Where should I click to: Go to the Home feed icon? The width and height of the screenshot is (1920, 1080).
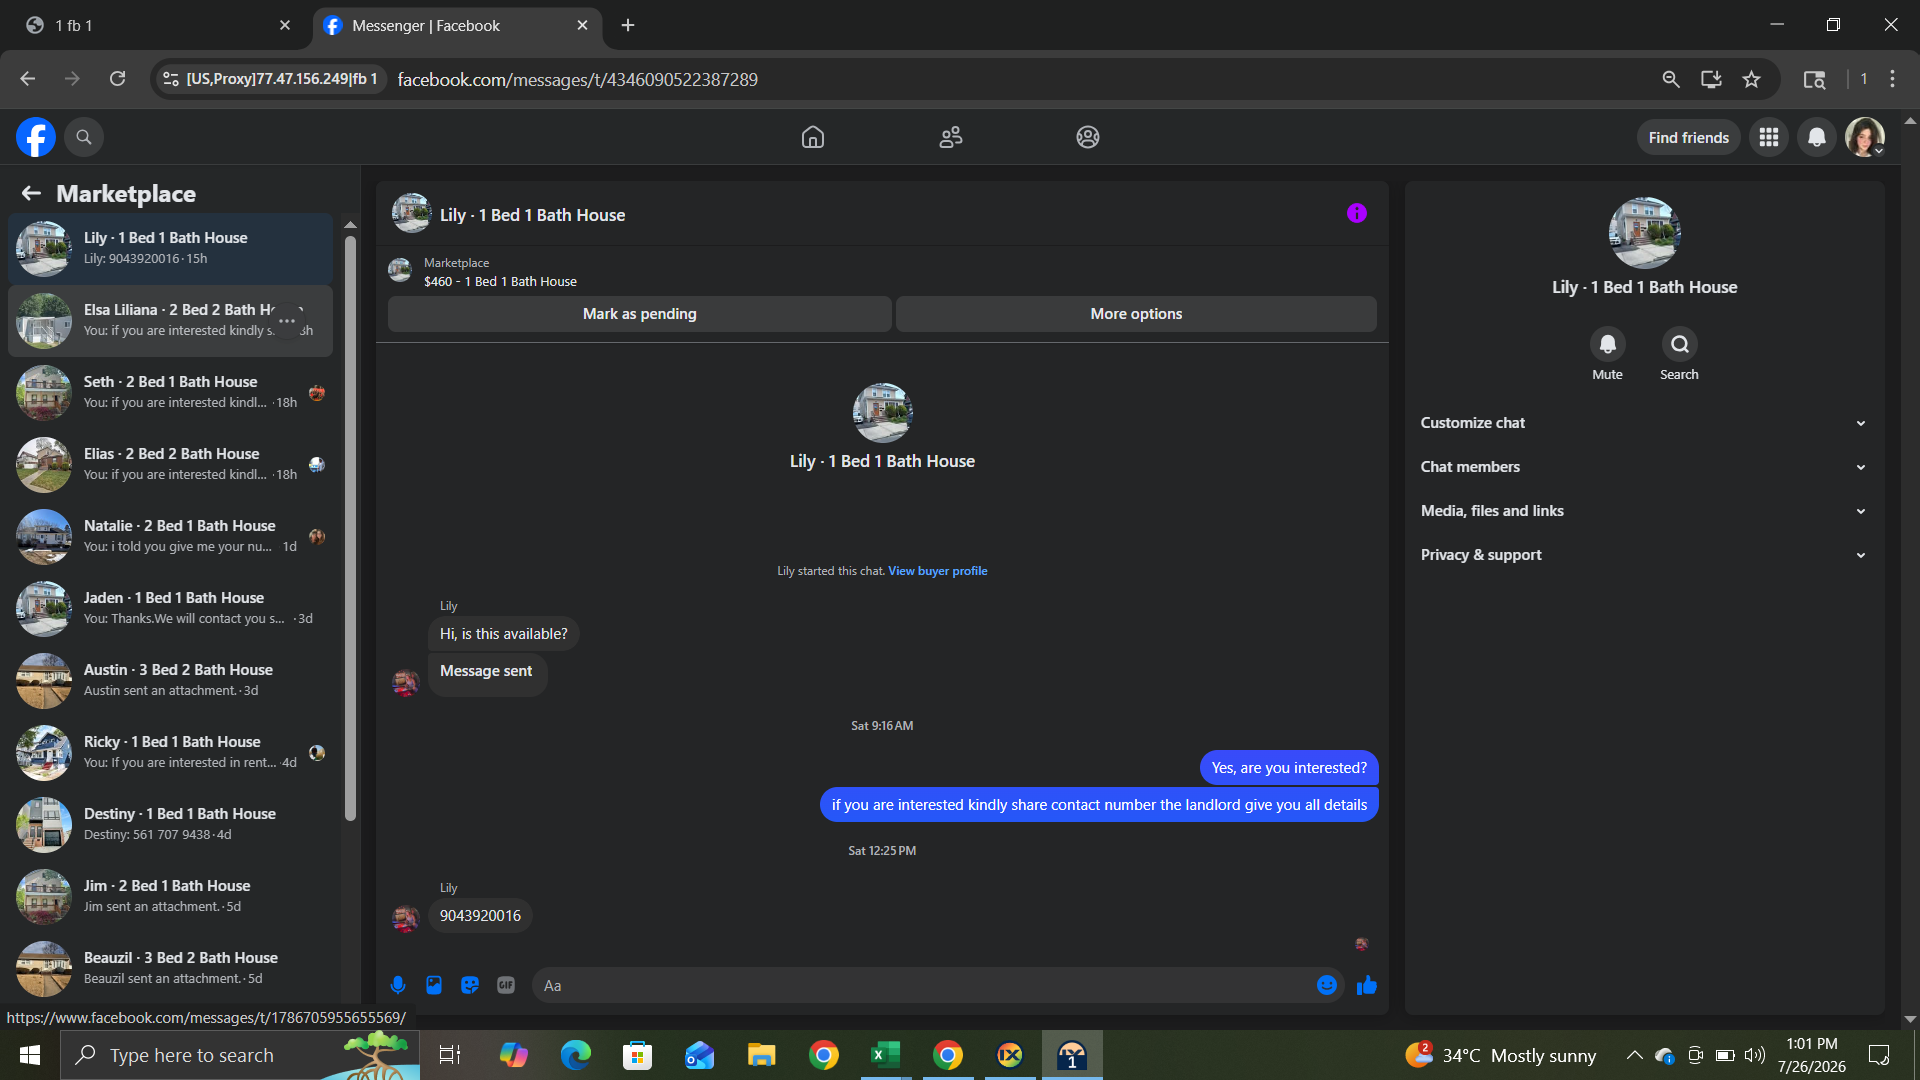click(x=813, y=137)
